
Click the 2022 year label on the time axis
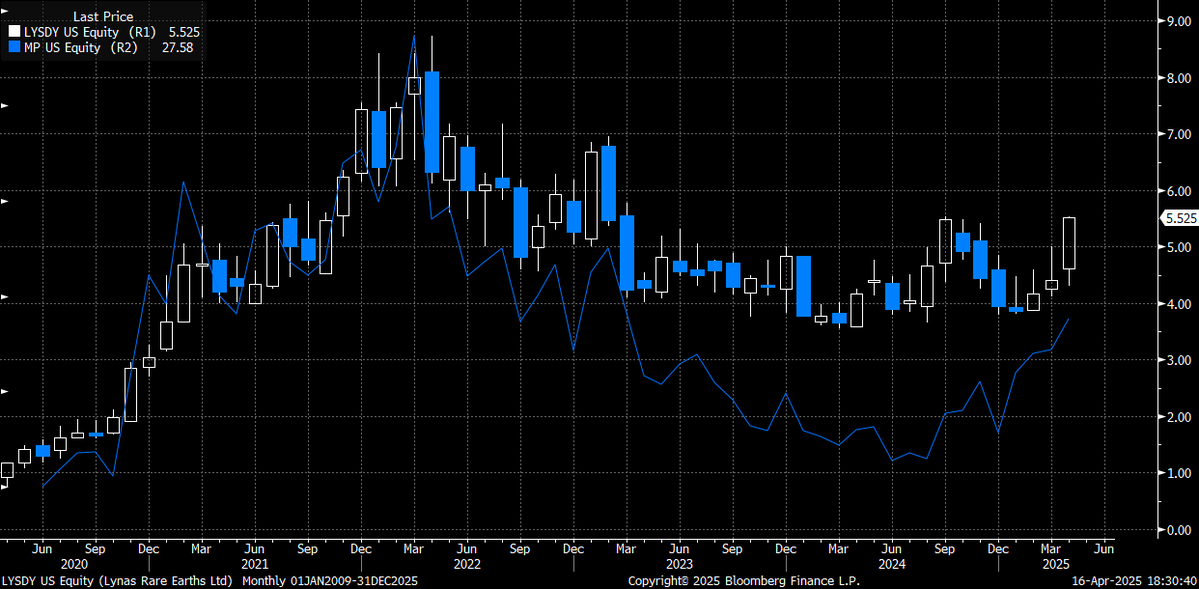[466, 565]
